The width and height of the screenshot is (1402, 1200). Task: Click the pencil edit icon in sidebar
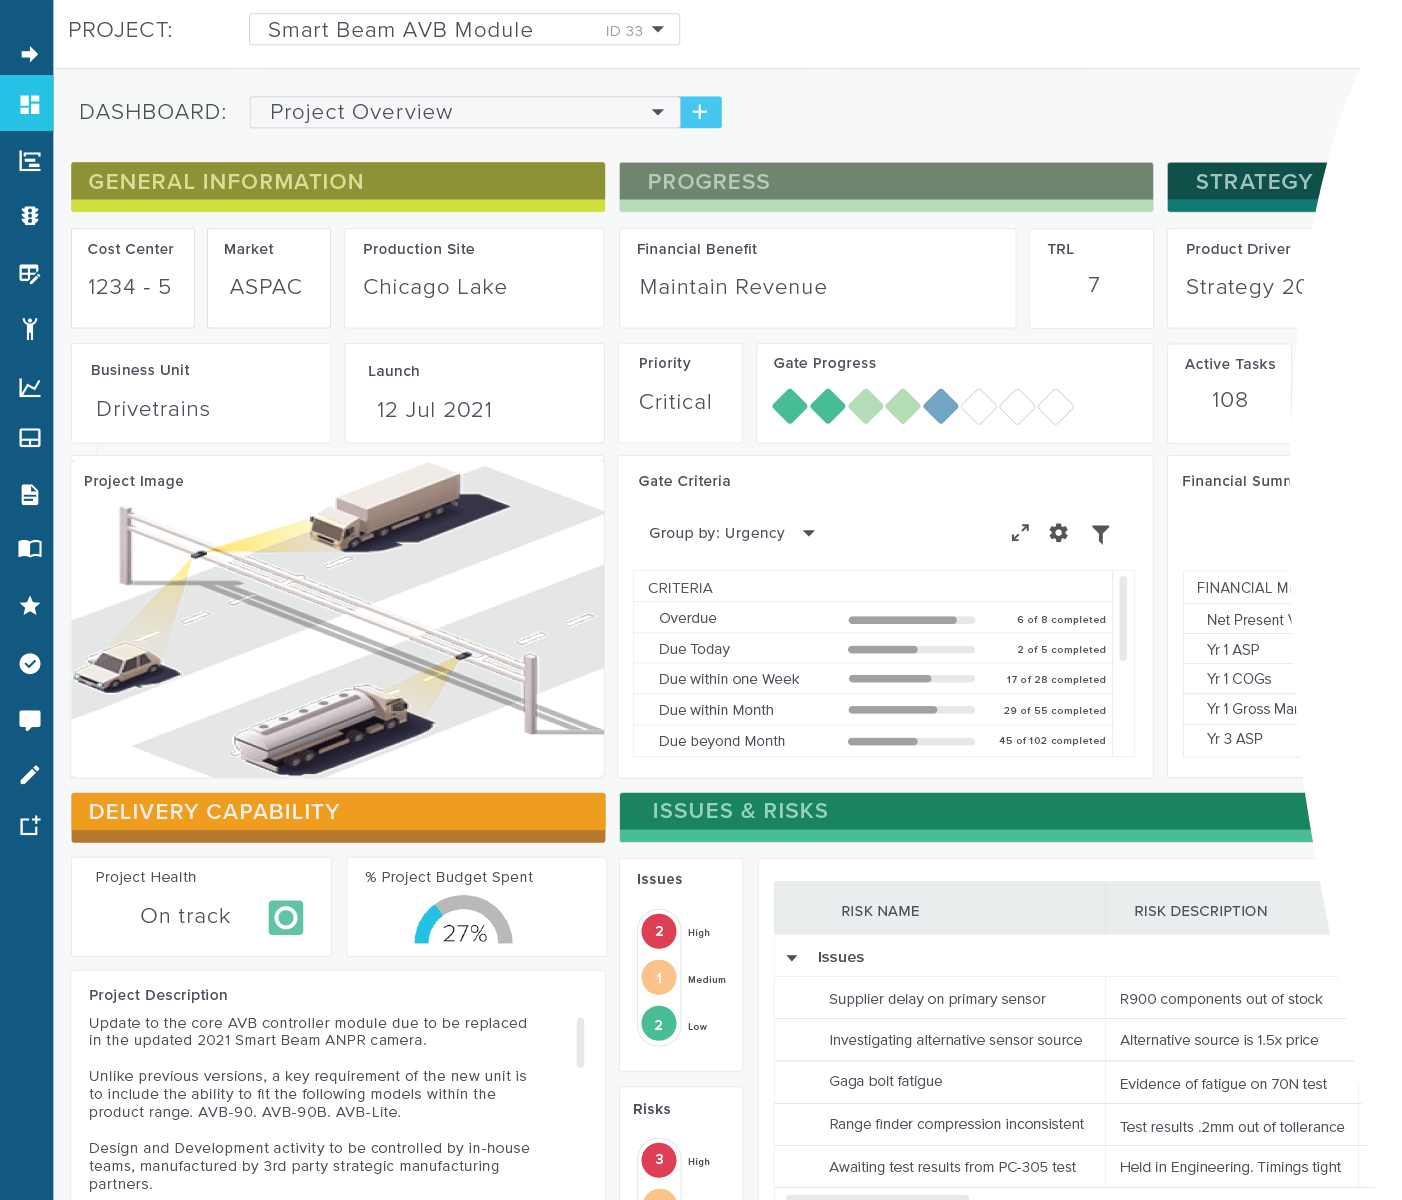click(x=27, y=775)
